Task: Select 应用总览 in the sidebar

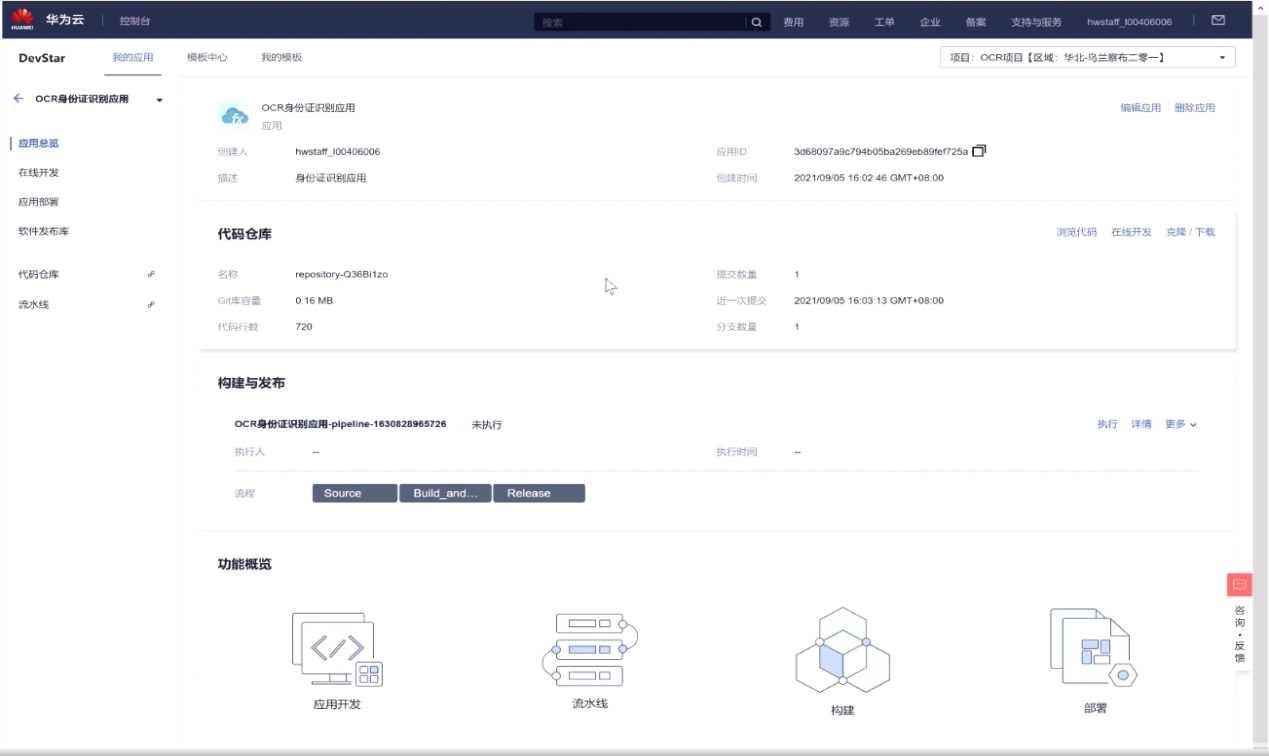Action: 39,143
